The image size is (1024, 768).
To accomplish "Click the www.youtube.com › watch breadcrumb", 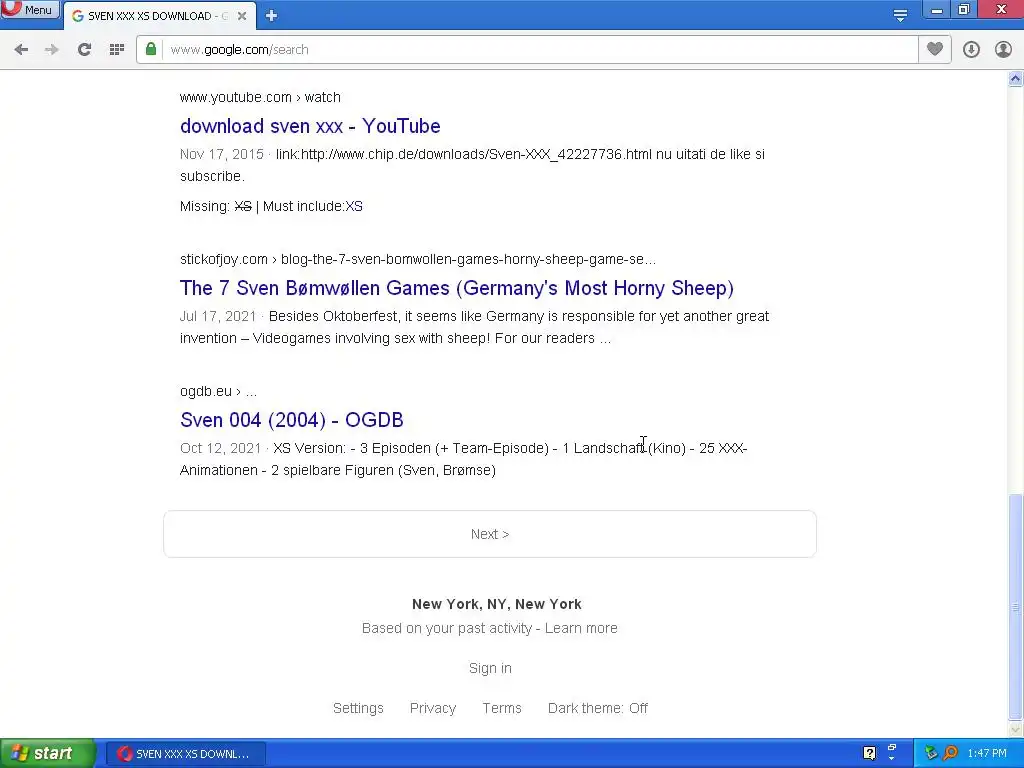I will 260,97.
